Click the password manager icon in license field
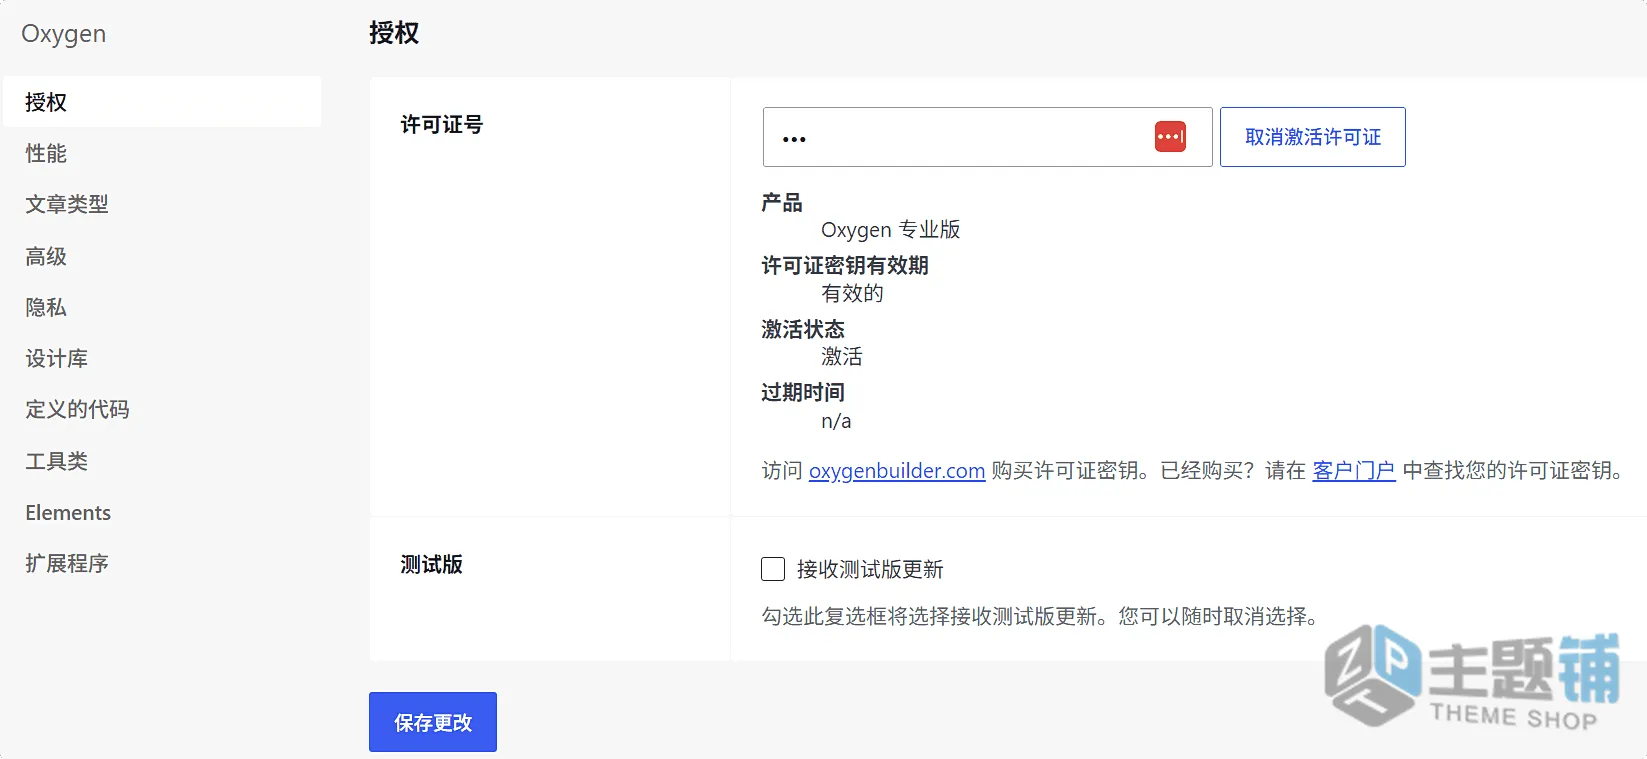 coord(1170,137)
